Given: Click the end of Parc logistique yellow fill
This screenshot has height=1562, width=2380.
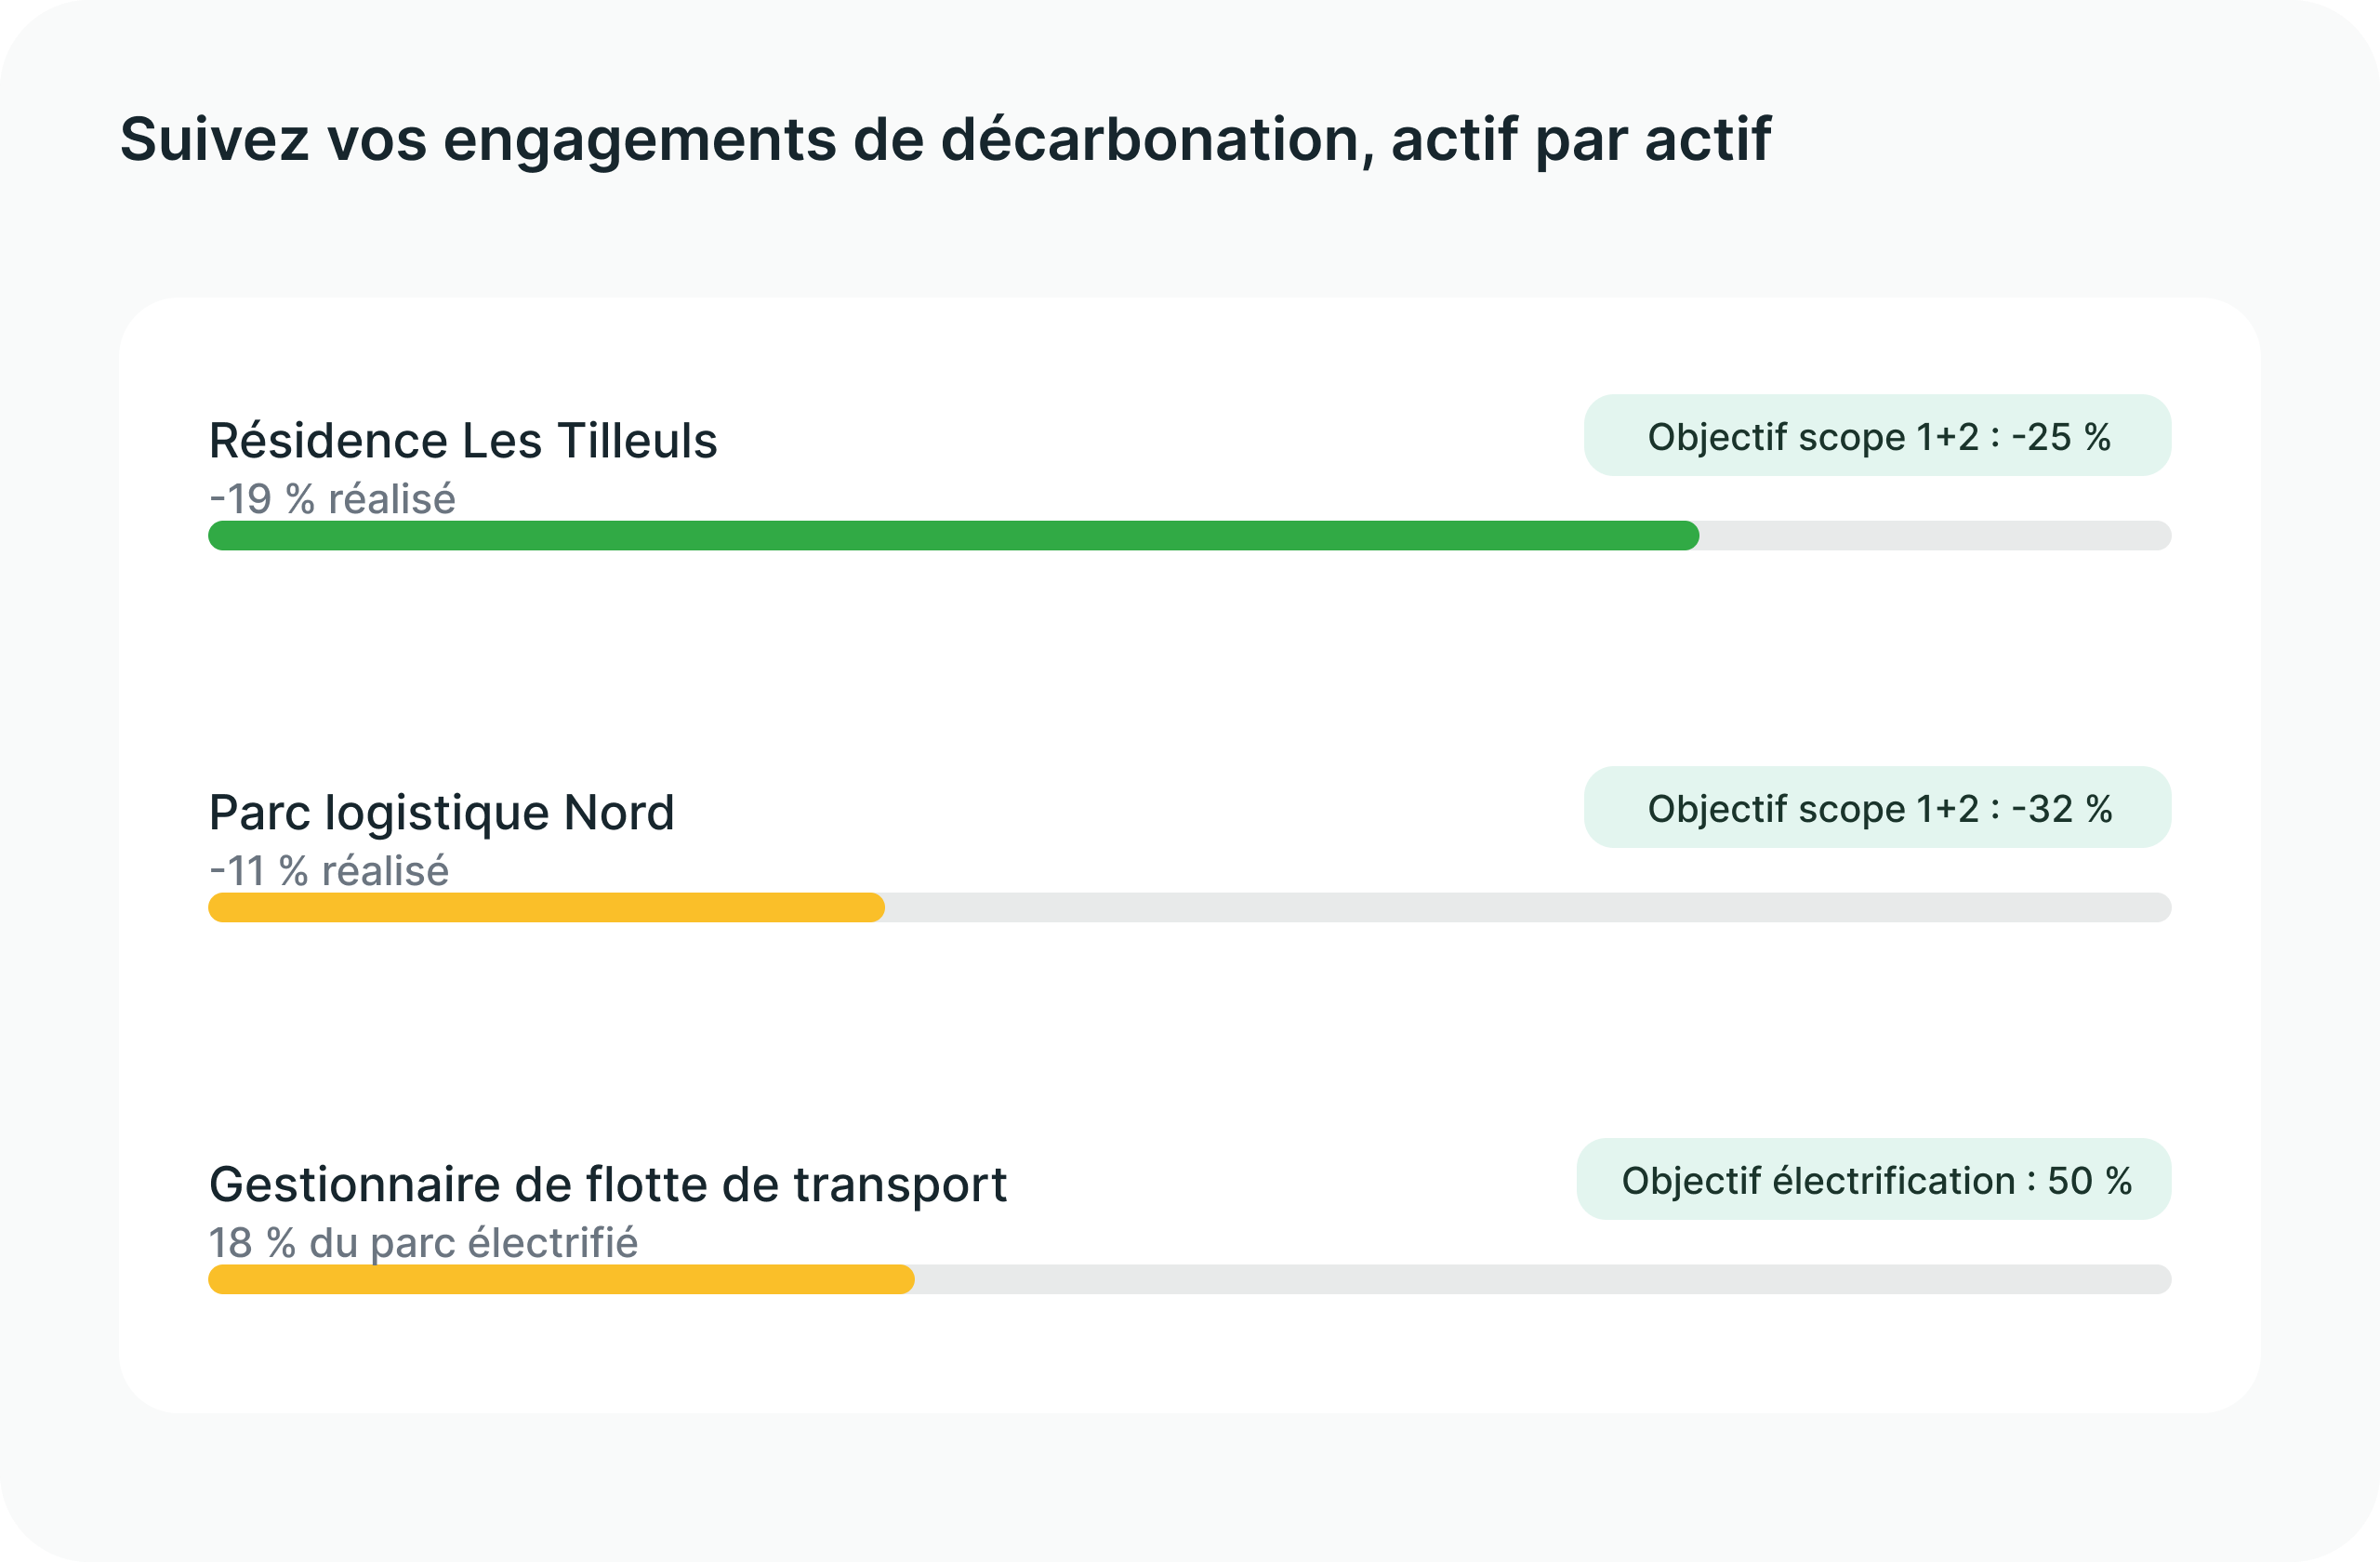Looking at the screenshot, I should coord(876,907).
